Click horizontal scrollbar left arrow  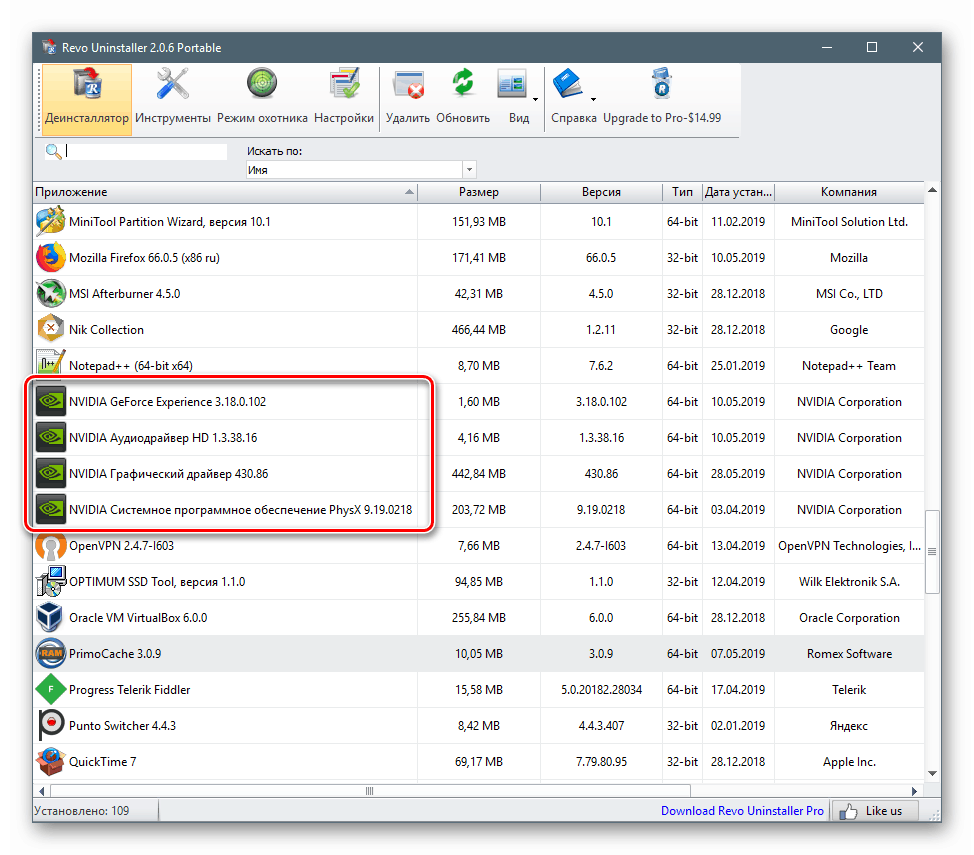(x=42, y=791)
